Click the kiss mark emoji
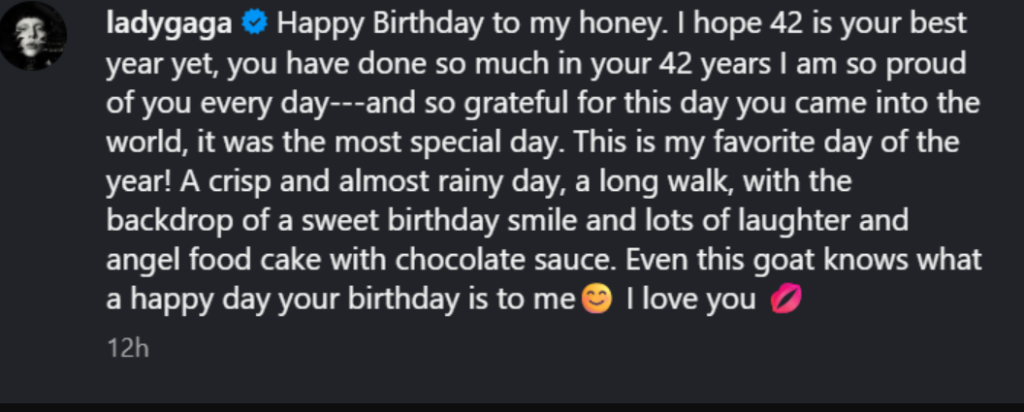The width and height of the screenshot is (1024, 412). (x=781, y=299)
